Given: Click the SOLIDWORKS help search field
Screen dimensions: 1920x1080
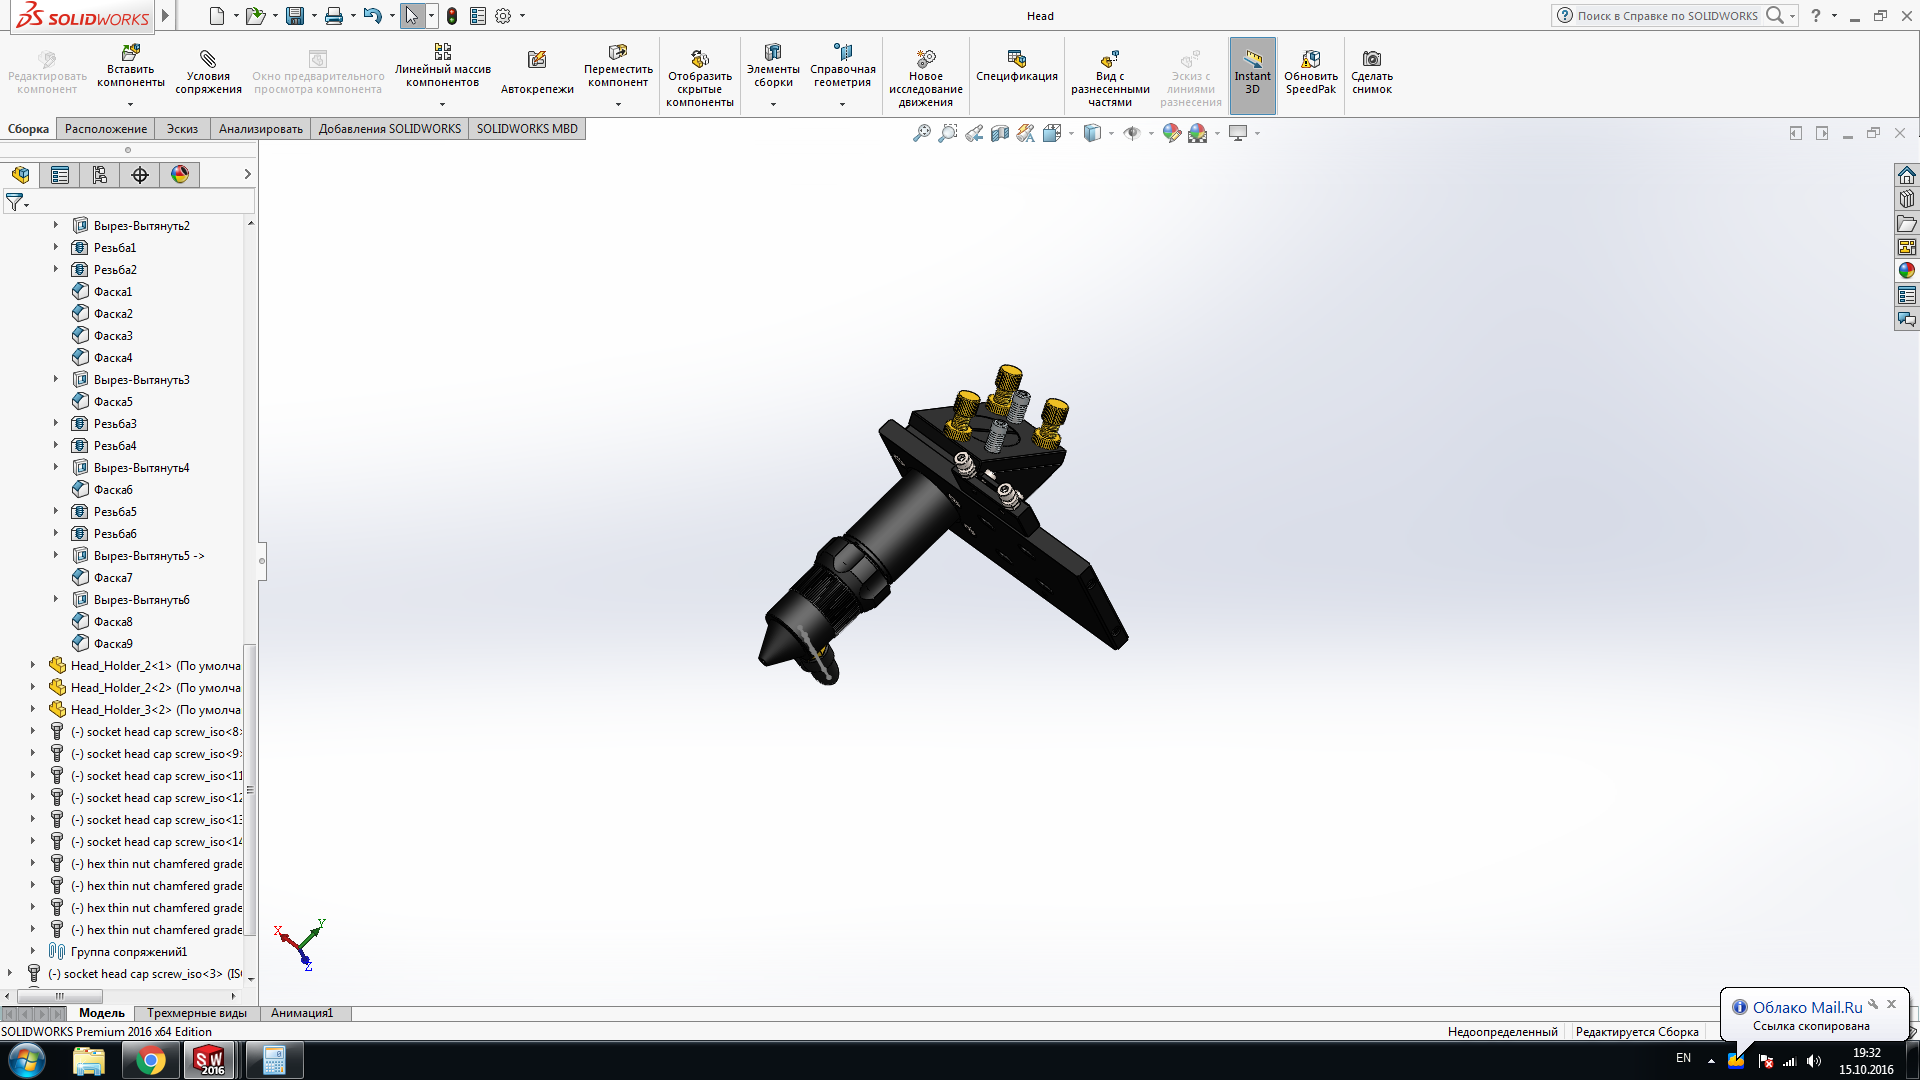Looking at the screenshot, I should pos(1667,16).
